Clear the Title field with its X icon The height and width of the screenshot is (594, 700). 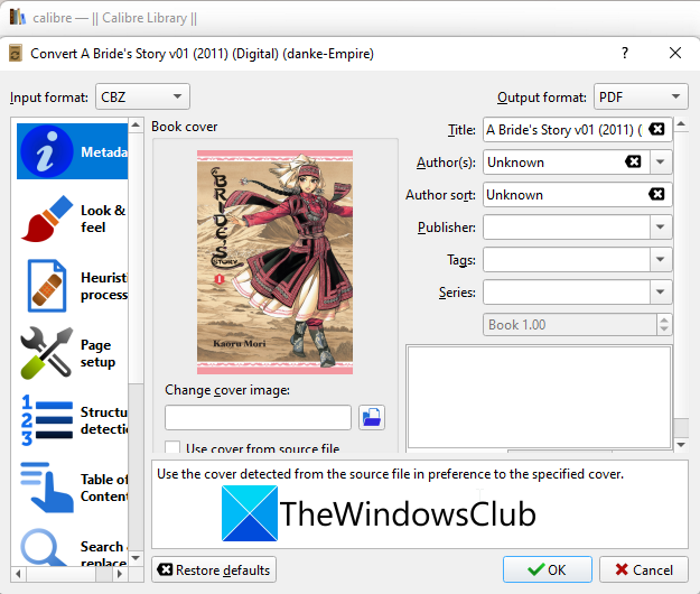tap(657, 129)
